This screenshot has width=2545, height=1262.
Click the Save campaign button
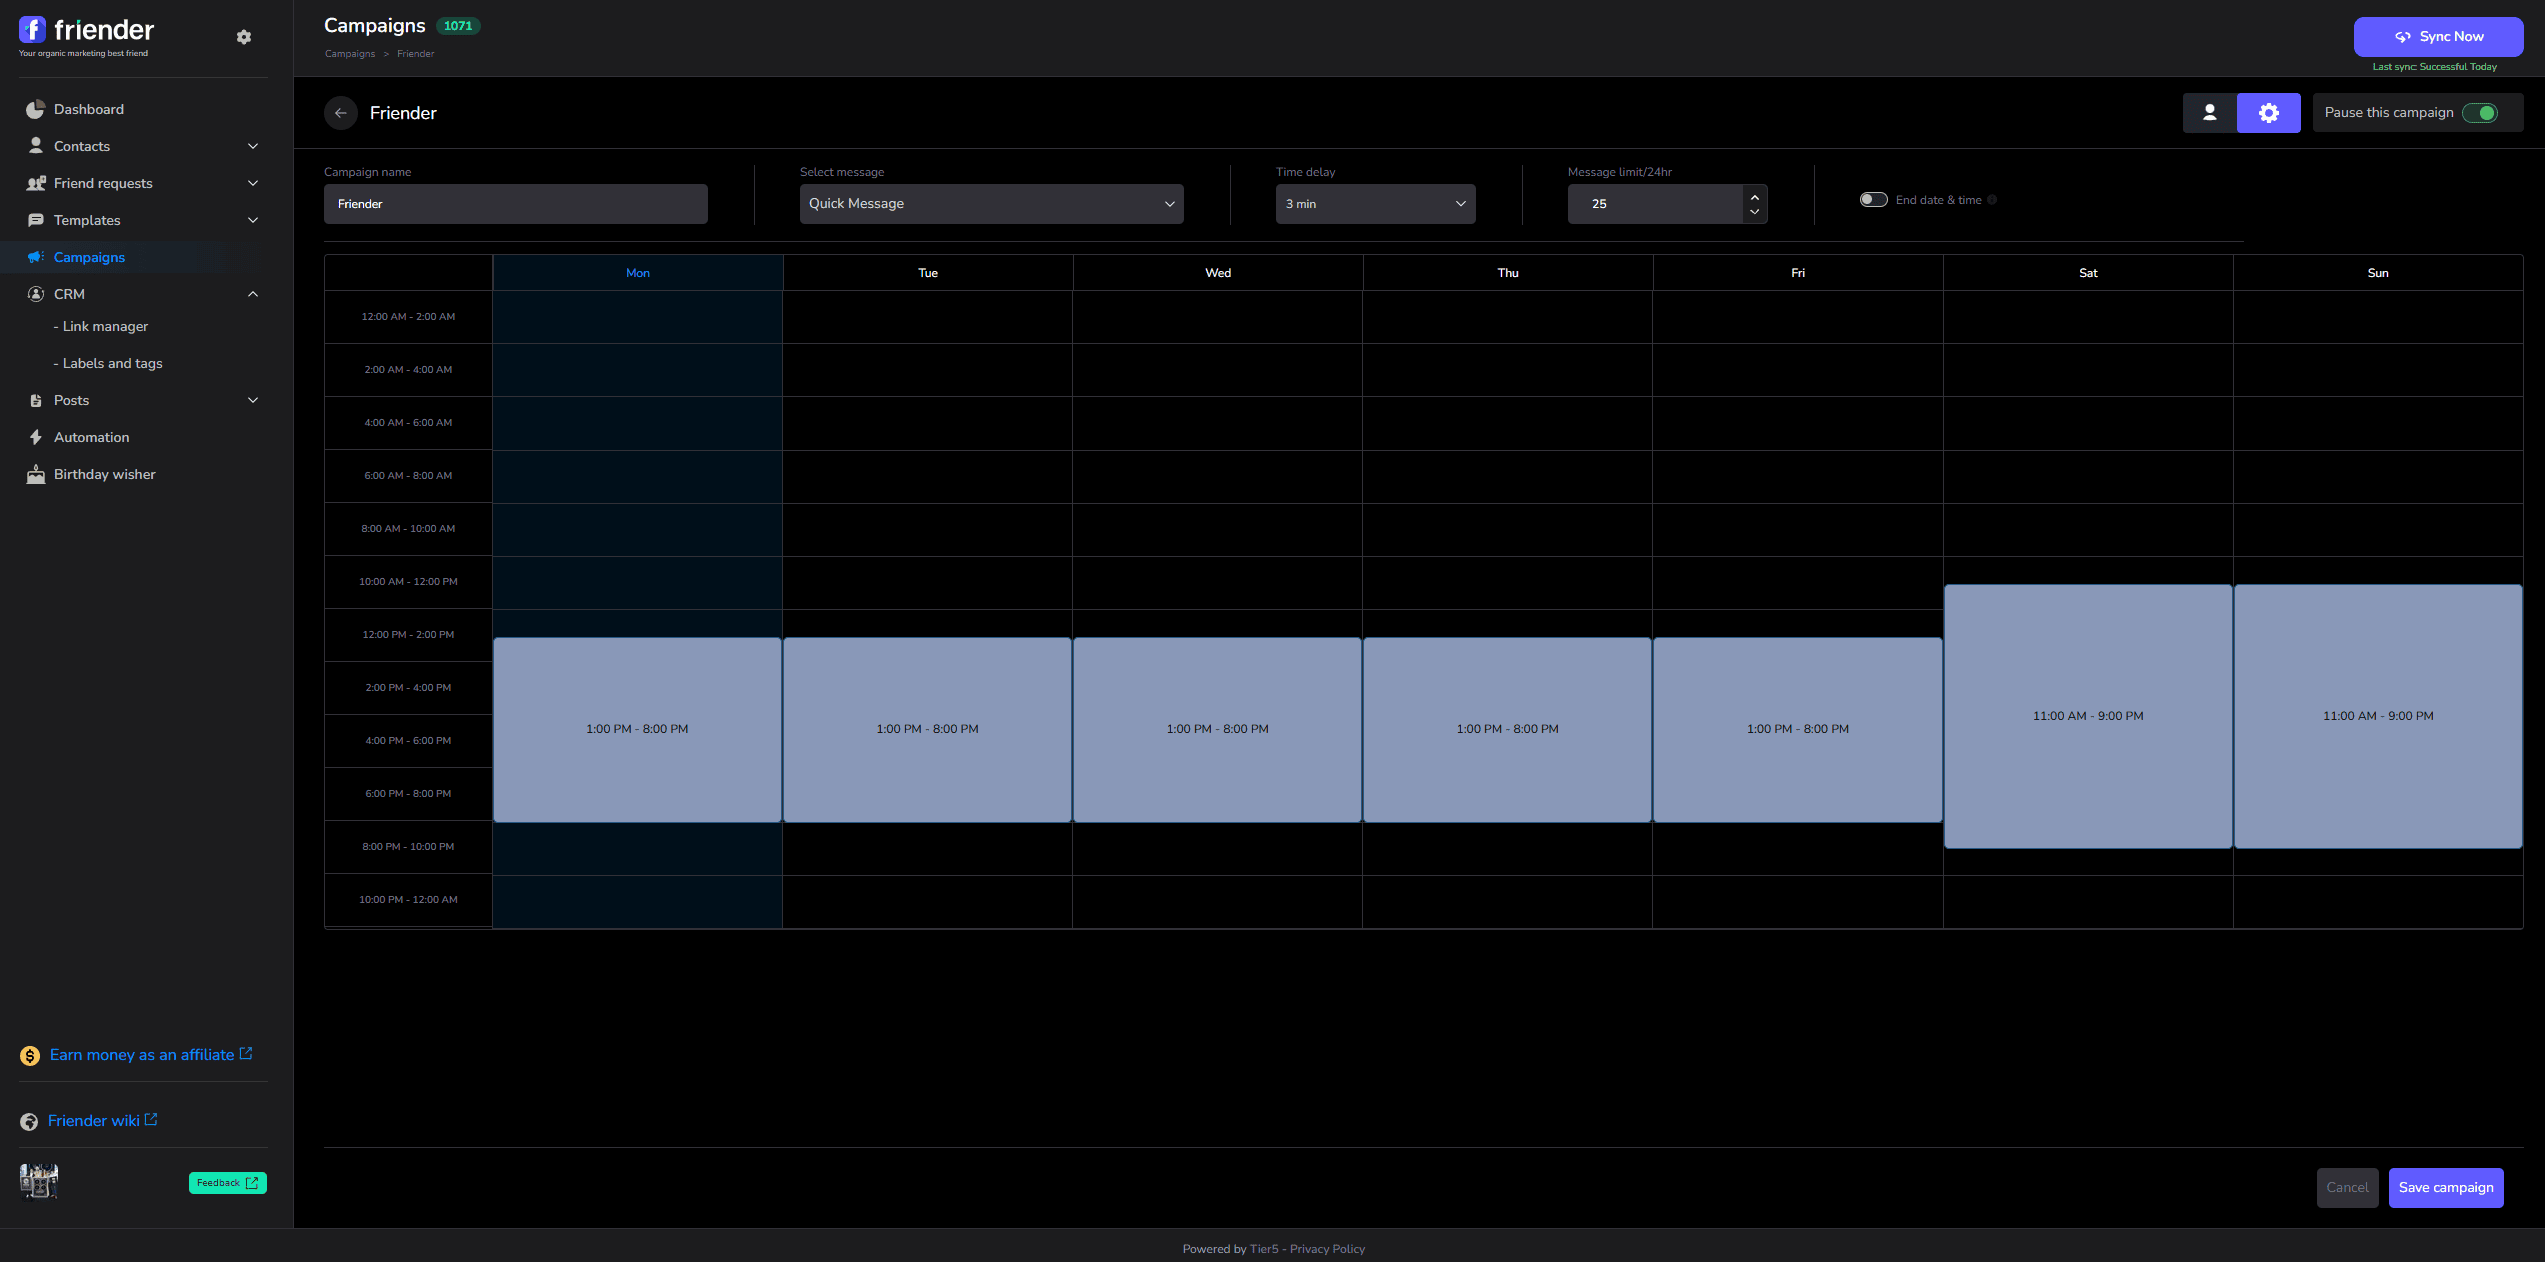point(2446,1187)
